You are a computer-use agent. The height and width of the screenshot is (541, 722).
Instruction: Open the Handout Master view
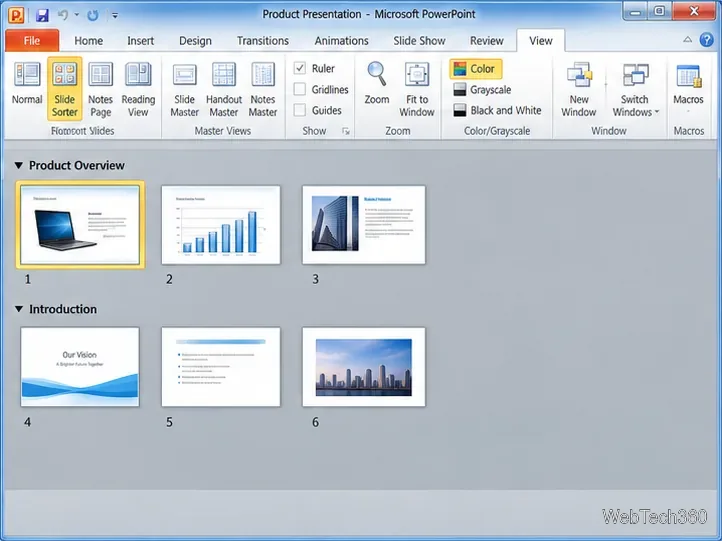pos(224,89)
